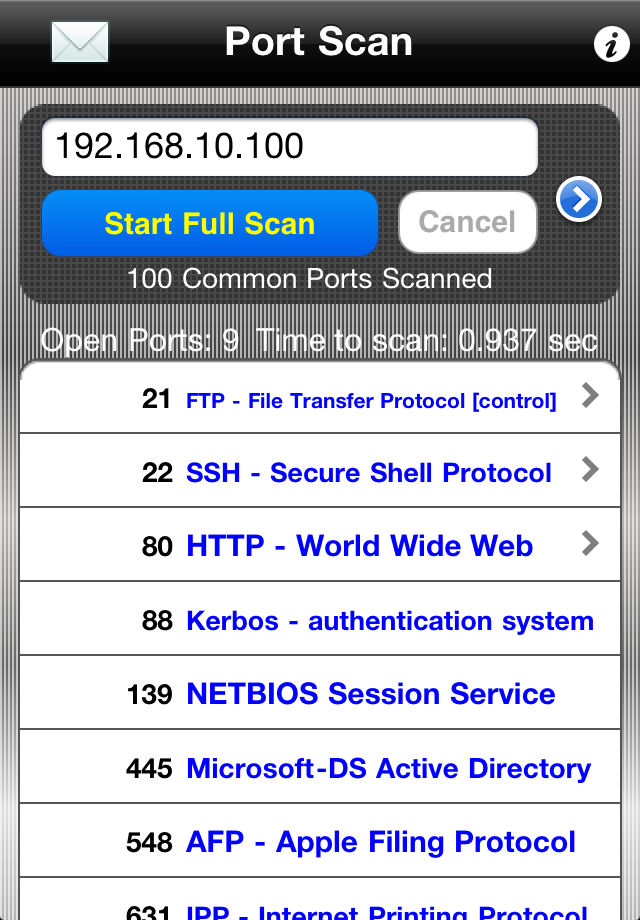Click Start Full Scan button
The height and width of the screenshot is (920, 640).
coord(210,223)
